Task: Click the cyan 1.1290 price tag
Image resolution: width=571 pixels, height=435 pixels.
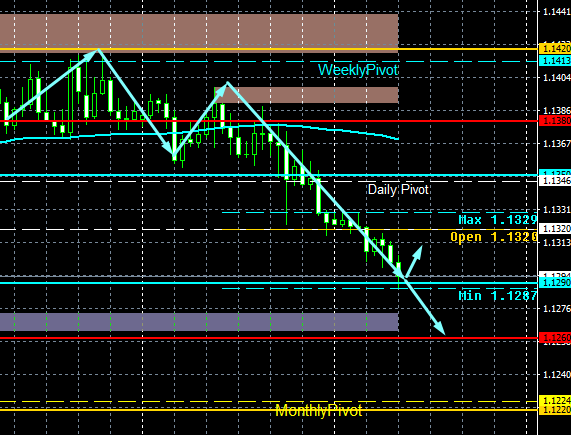Action: [555, 282]
